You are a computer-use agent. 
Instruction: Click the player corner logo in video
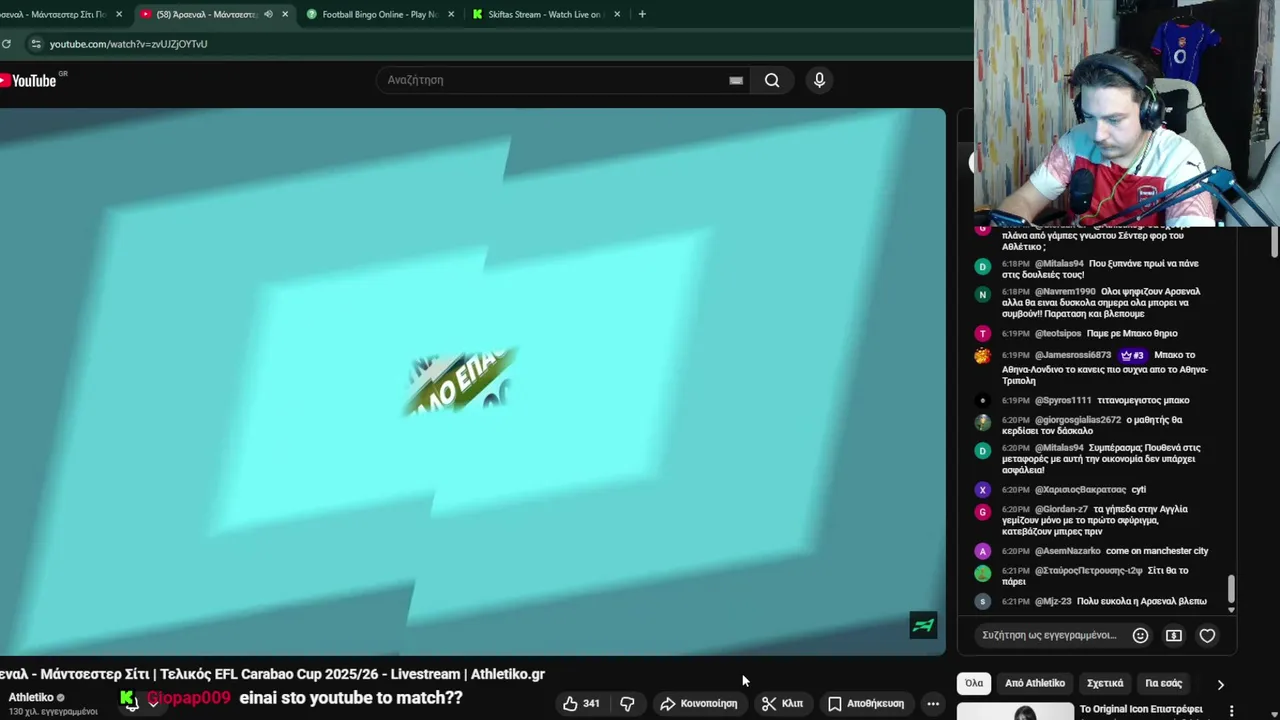point(923,625)
